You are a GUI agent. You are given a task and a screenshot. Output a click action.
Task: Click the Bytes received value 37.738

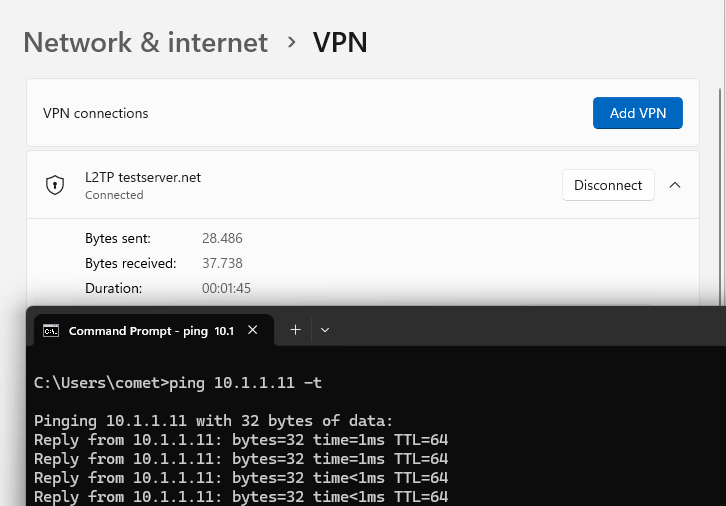[222, 263]
